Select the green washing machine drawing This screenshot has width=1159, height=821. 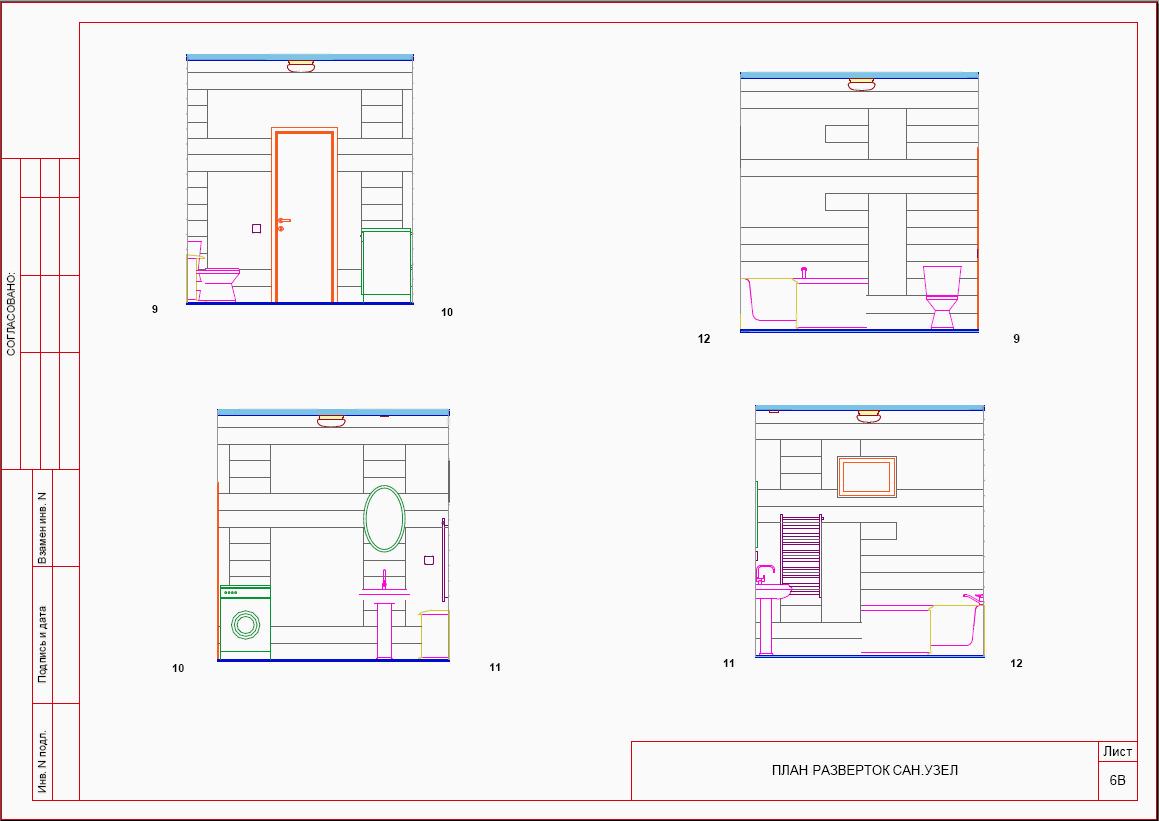[x=245, y=622]
